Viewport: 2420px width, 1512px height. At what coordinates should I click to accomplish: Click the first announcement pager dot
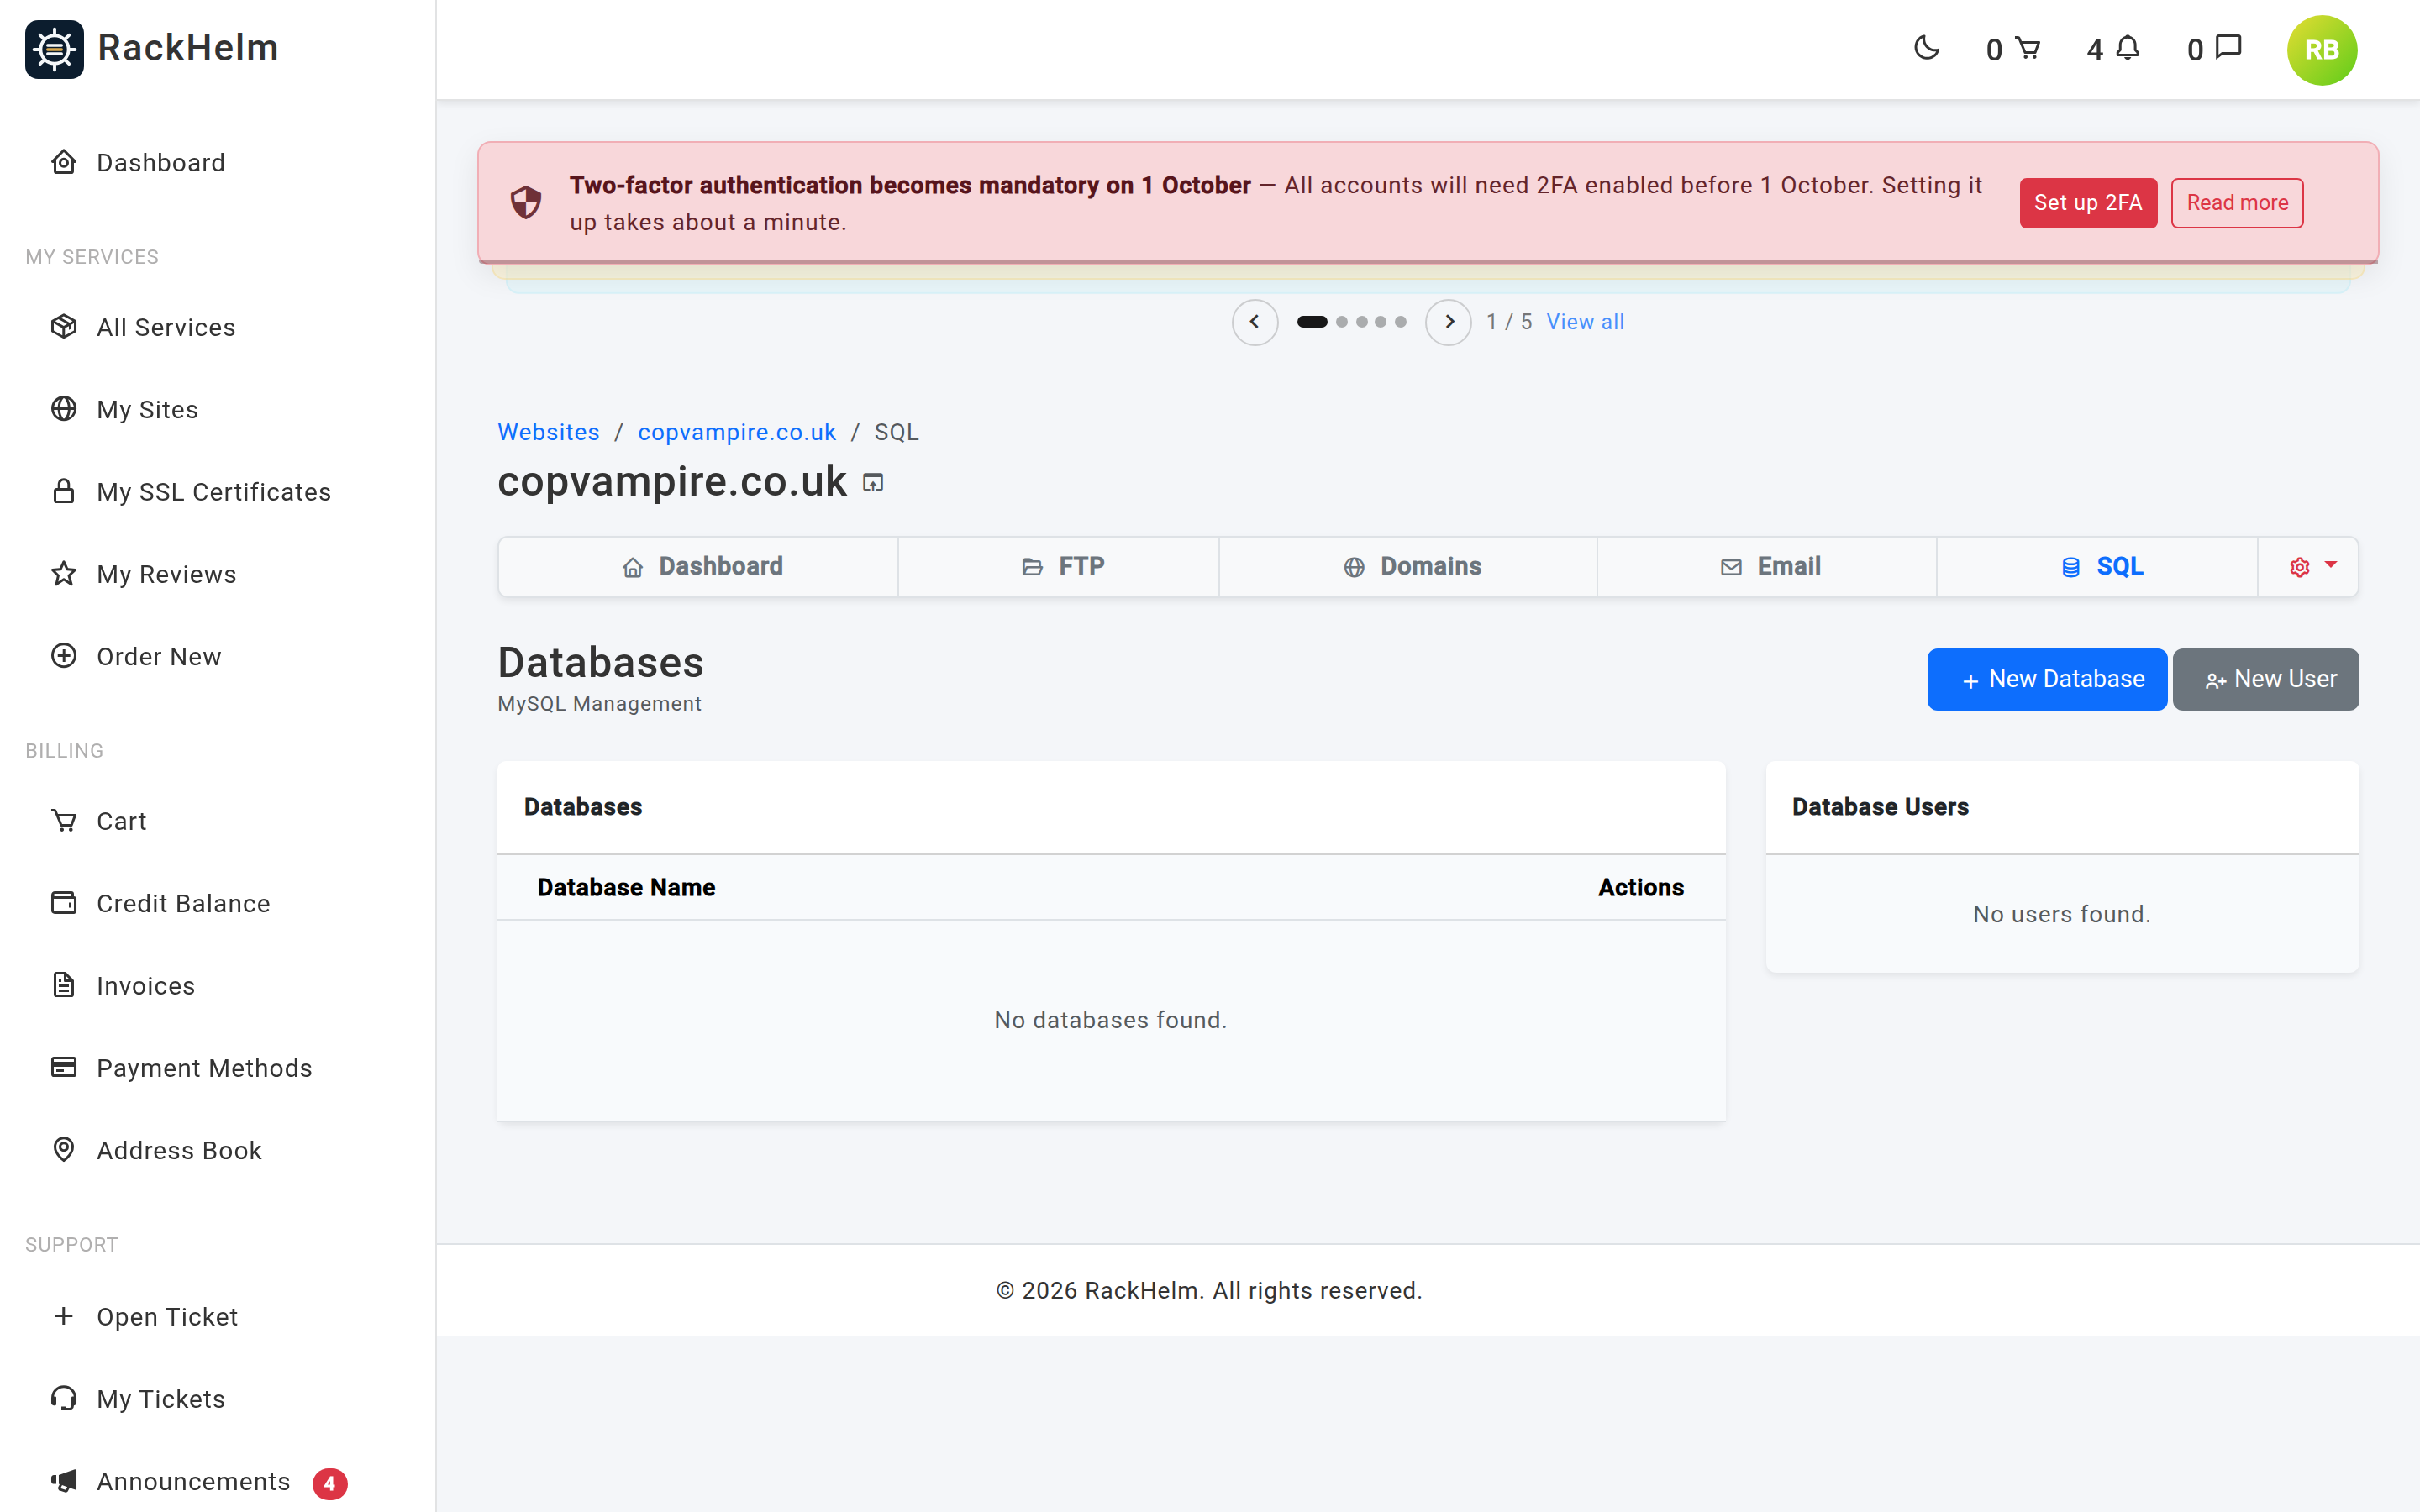tap(1312, 322)
